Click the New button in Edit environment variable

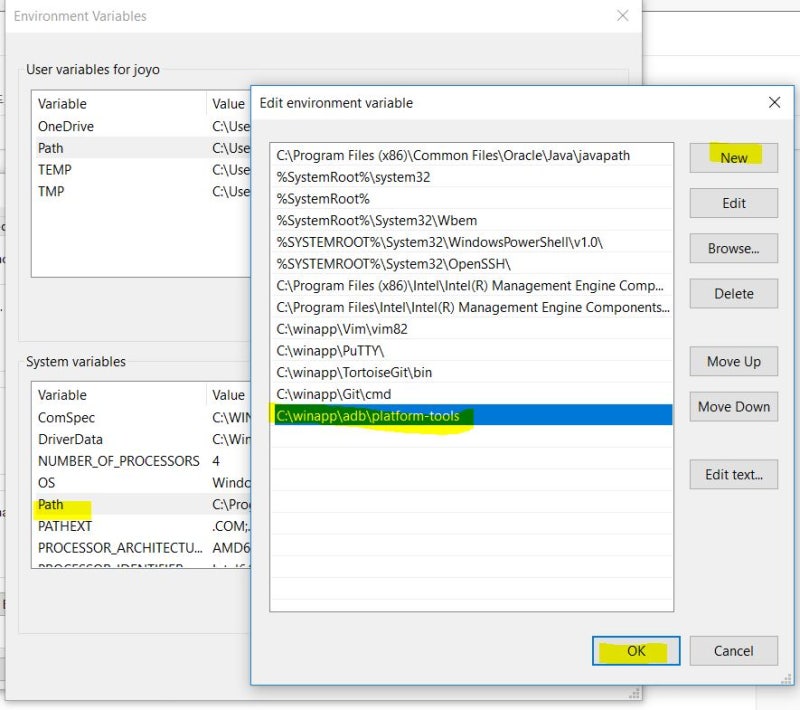pos(733,158)
